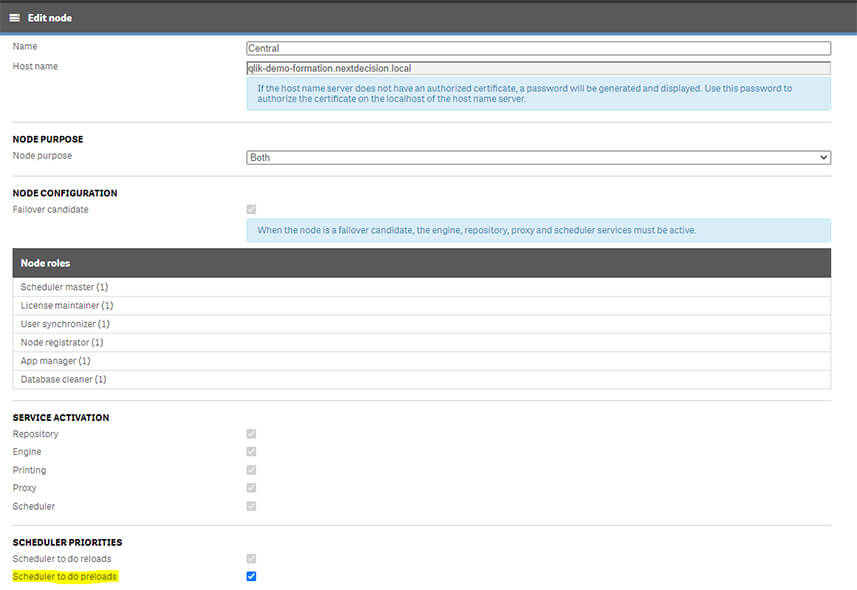Click the highlighted Scheduler to do preloads label
The image size is (857, 590).
pyautogui.click(x=66, y=577)
